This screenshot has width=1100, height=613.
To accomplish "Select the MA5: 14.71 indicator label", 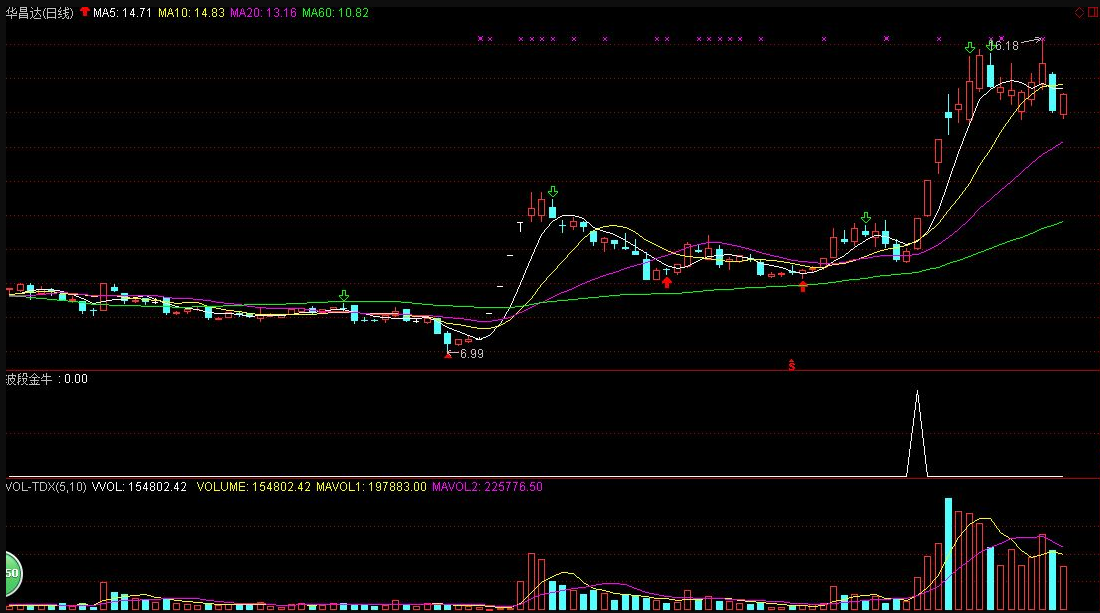I will click(122, 13).
